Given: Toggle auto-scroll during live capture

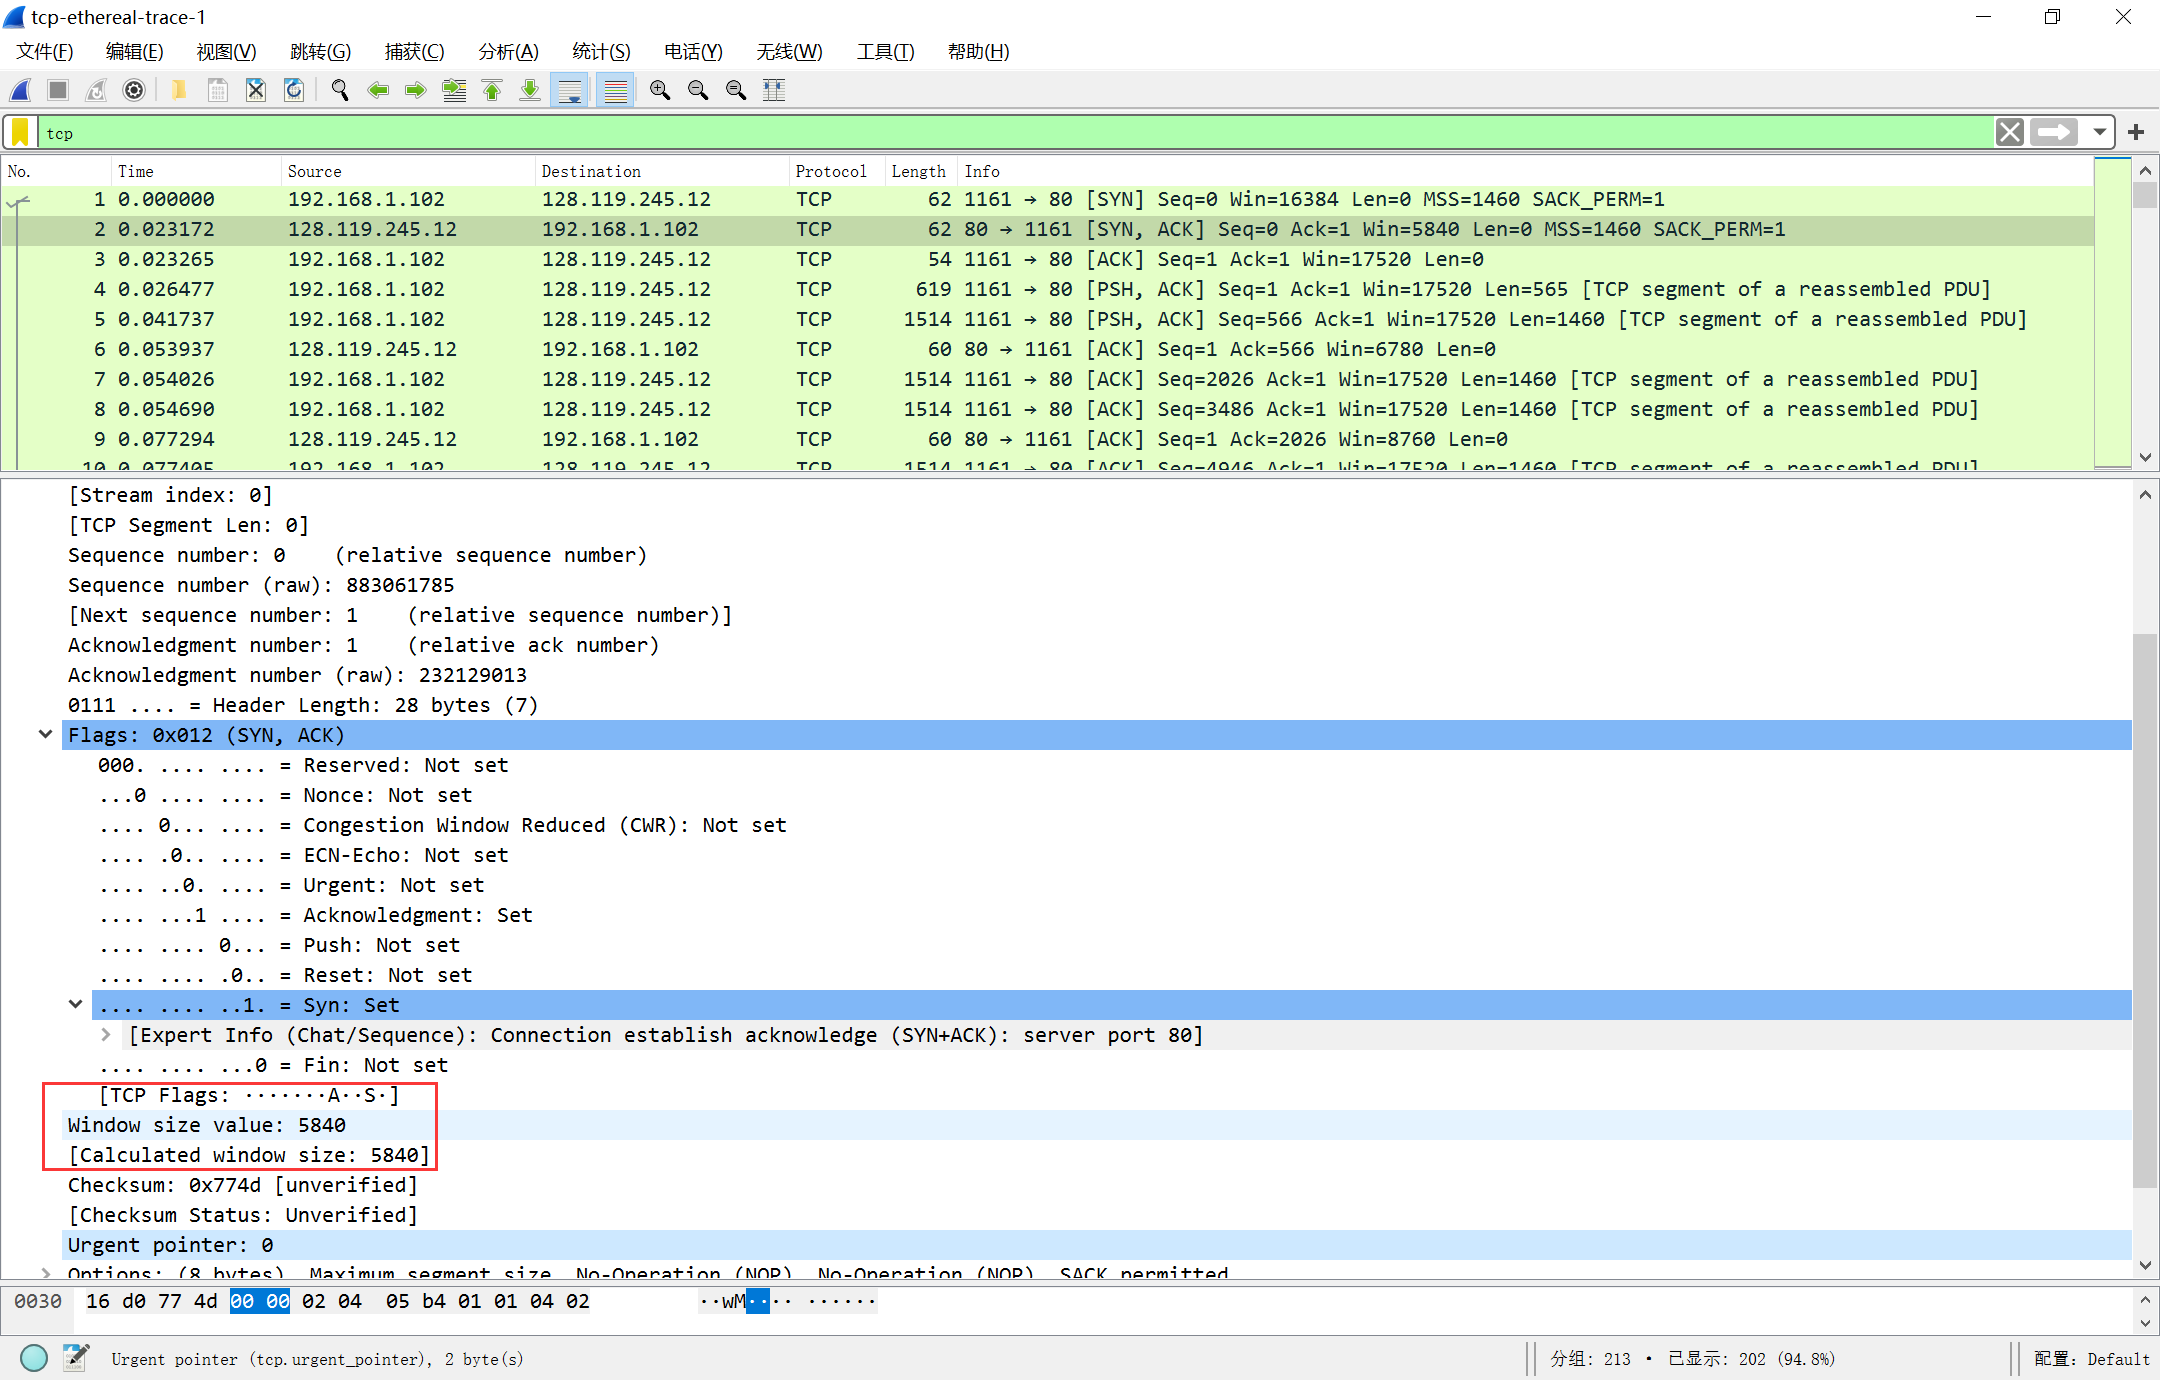Looking at the screenshot, I should 570,90.
